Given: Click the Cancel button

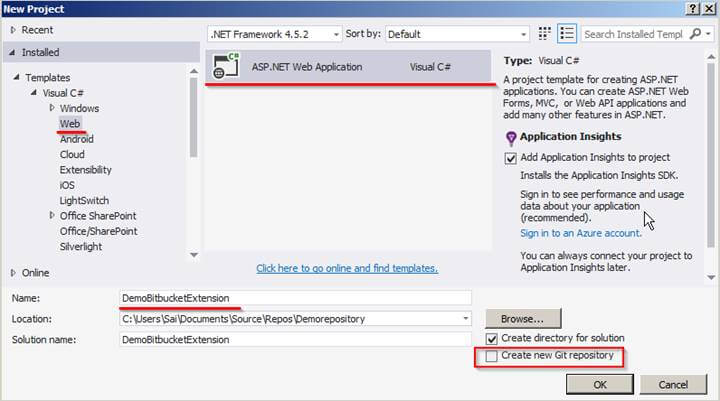Looking at the screenshot, I should [x=673, y=384].
